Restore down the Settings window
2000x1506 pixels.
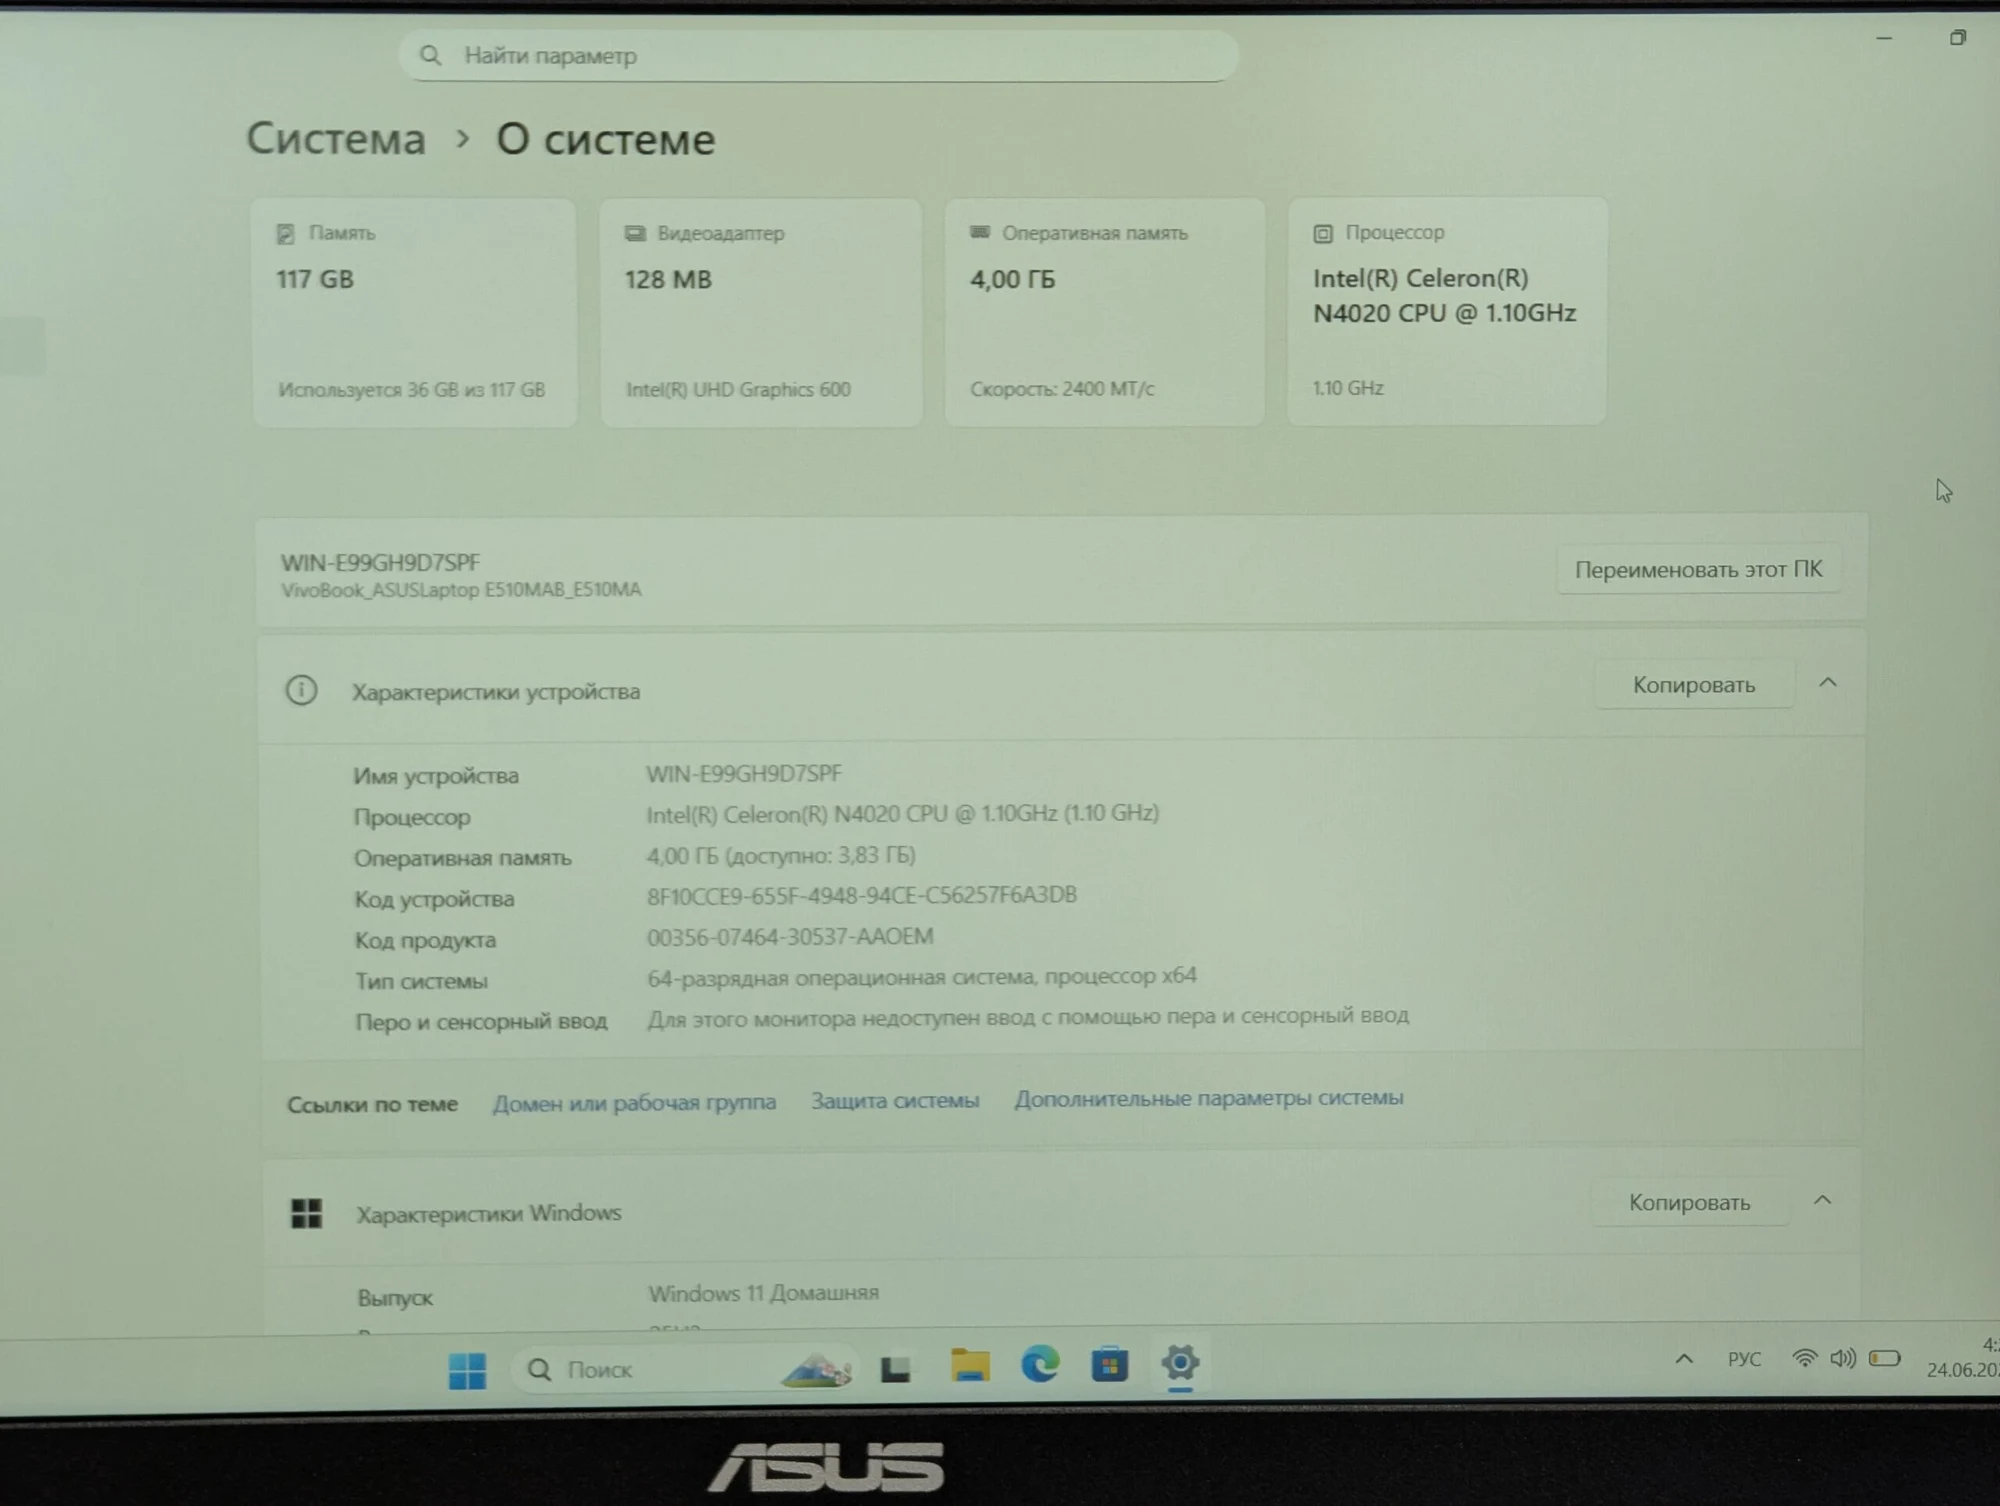[1957, 38]
